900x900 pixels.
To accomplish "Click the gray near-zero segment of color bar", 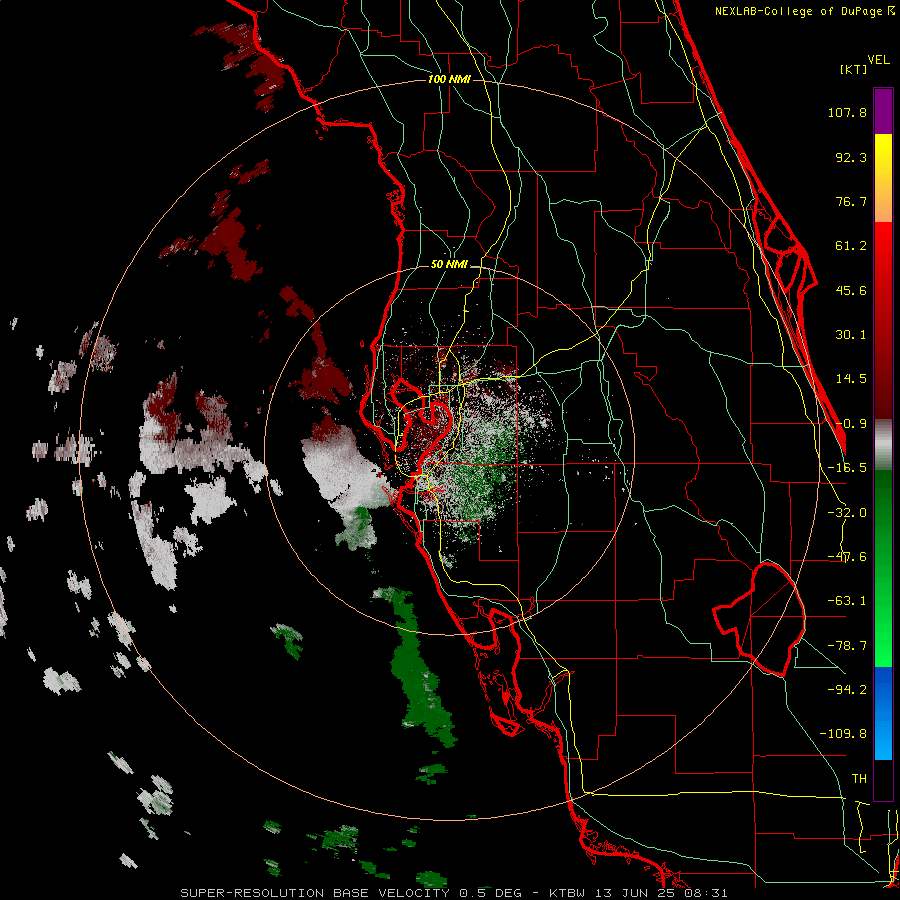I will click(883, 445).
